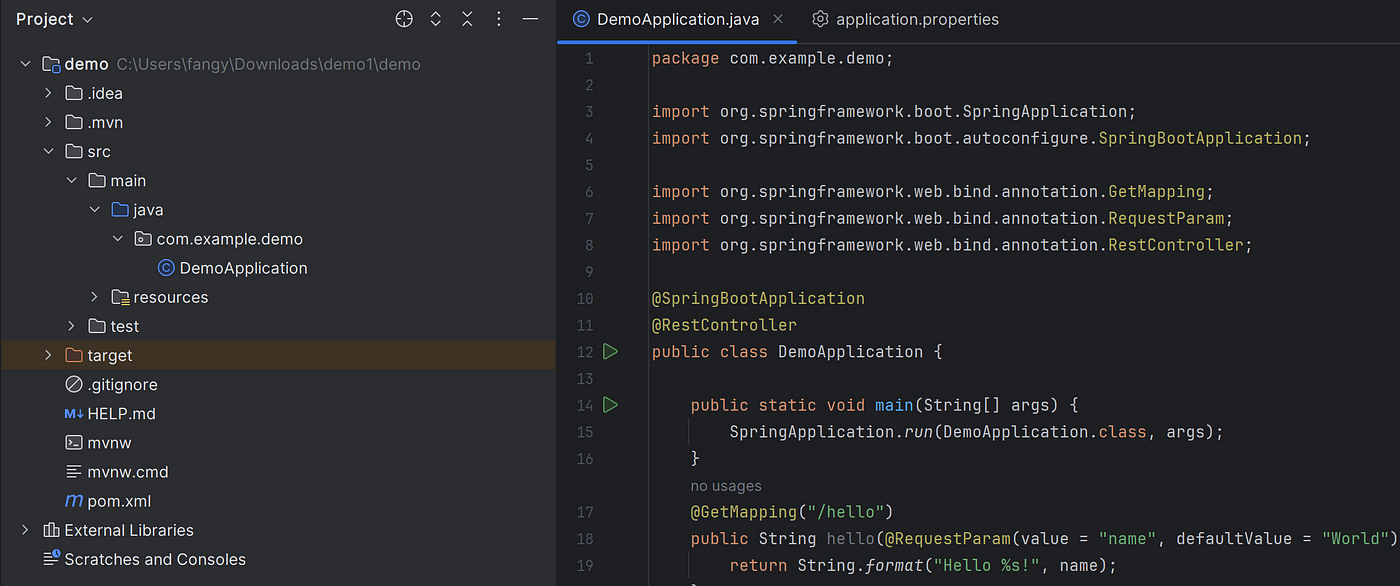Click the gear icon on application.properties tab
Image resolution: width=1400 pixels, height=586 pixels.
point(820,19)
